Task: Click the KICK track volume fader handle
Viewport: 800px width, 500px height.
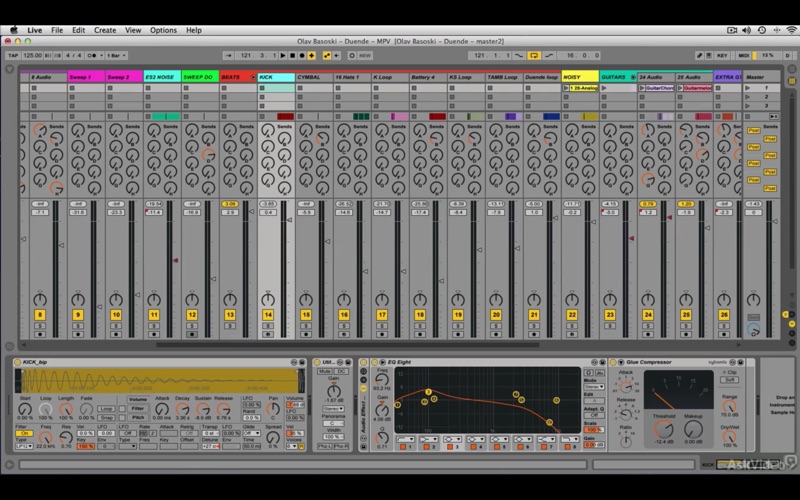Action: [289, 220]
